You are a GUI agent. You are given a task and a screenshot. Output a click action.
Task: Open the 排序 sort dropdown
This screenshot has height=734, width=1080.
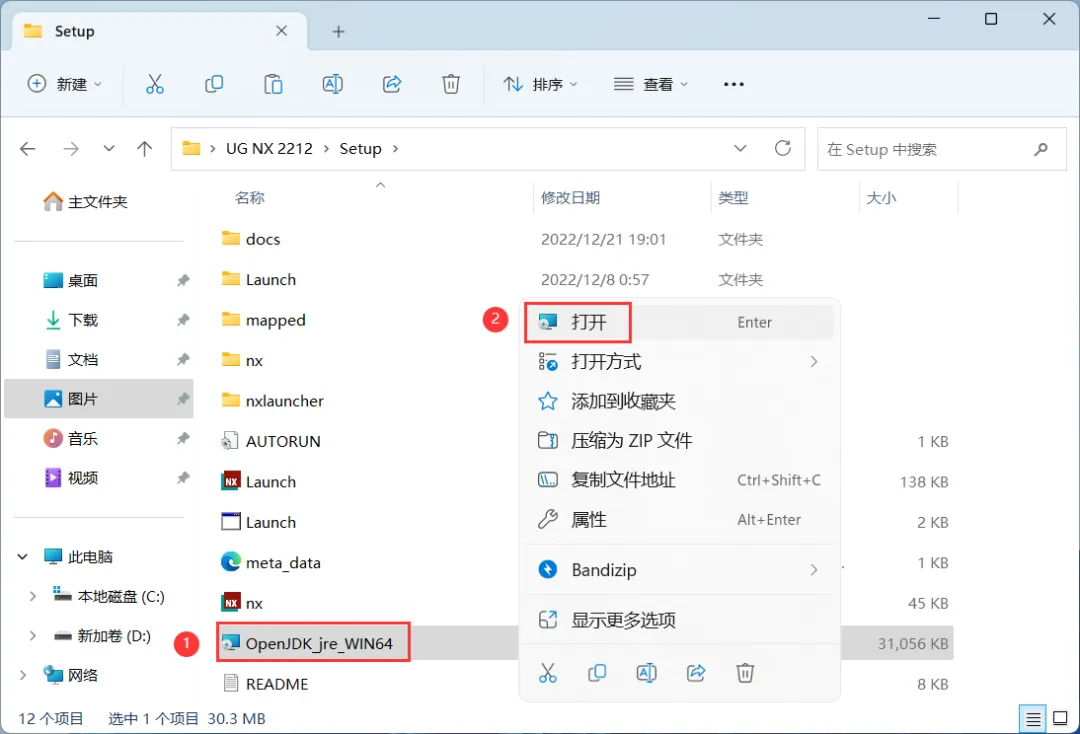pyautogui.click(x=541, y=84)
